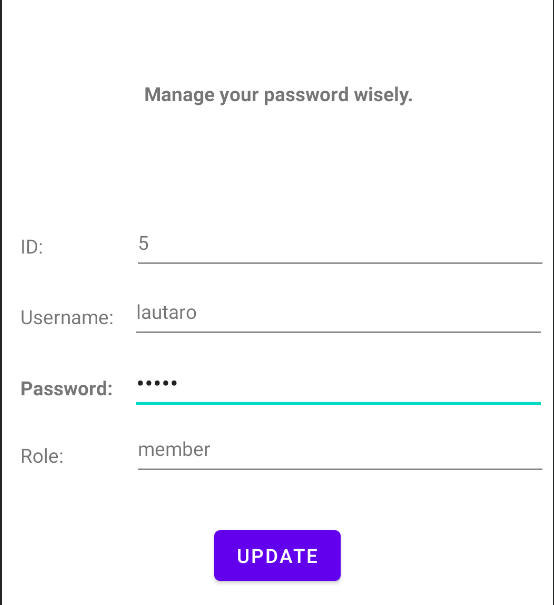This screenshot has height=605, width=554.
Task: Place cursor on the text 'member'
Action: click(174, 450)
